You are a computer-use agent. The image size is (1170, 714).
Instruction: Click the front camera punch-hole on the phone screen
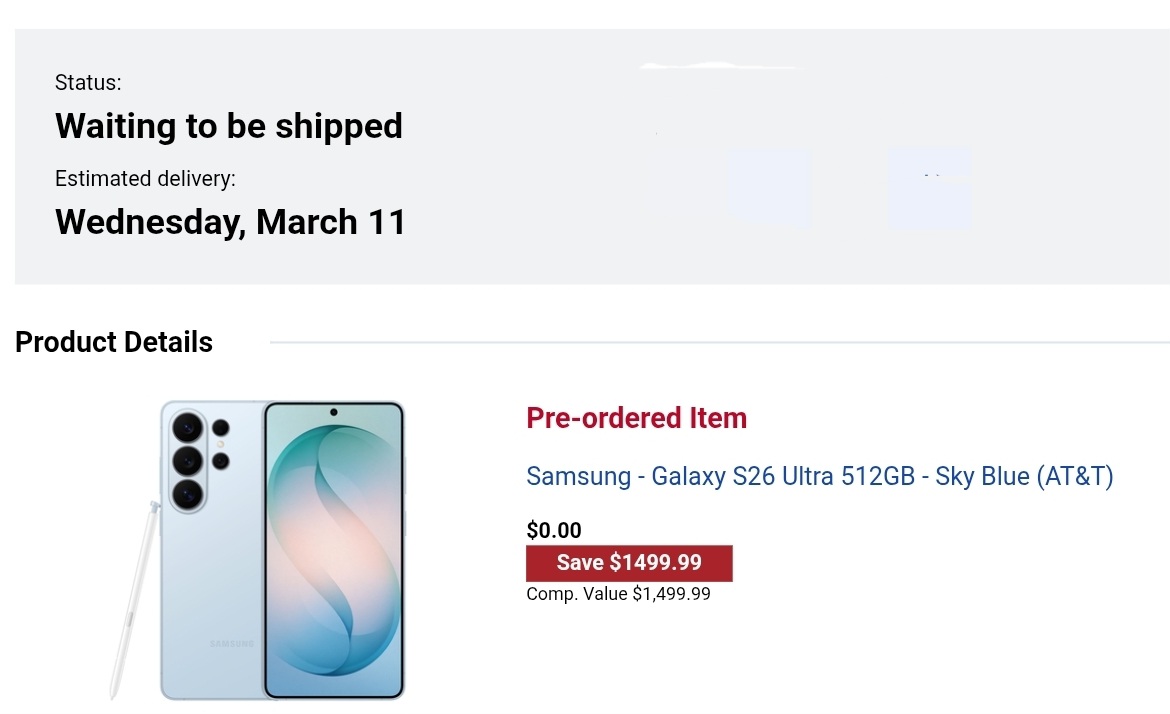tap(333, 412)
